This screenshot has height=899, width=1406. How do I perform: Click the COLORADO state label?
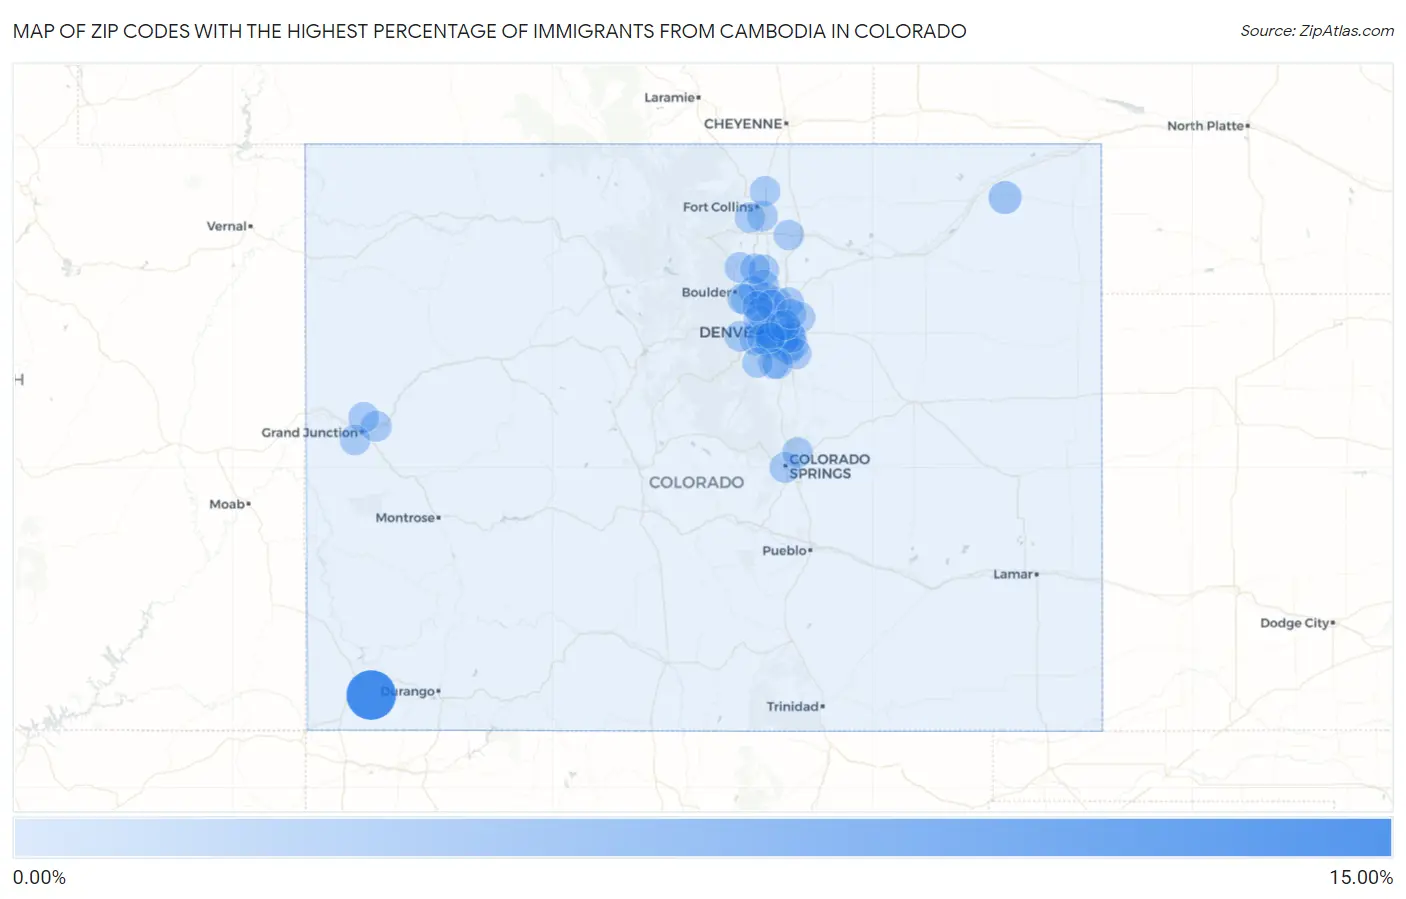(x=696, y=482)
